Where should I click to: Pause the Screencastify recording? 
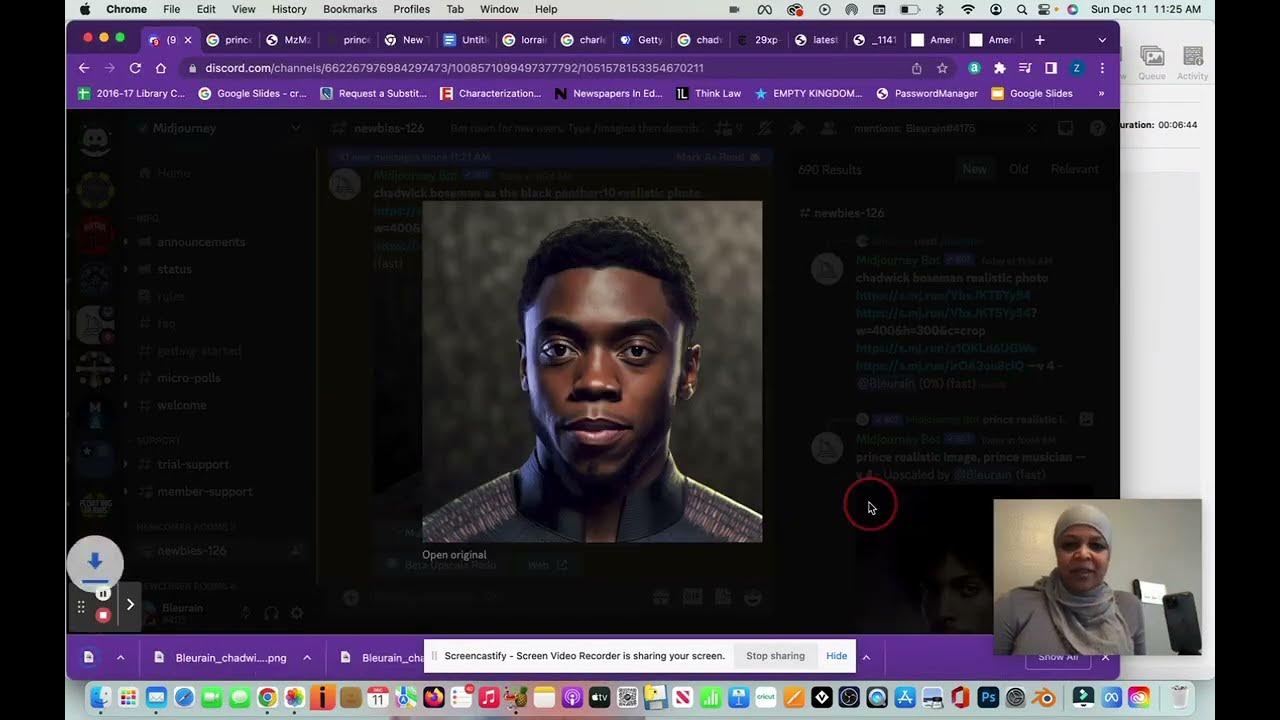(x=102, y=594)
